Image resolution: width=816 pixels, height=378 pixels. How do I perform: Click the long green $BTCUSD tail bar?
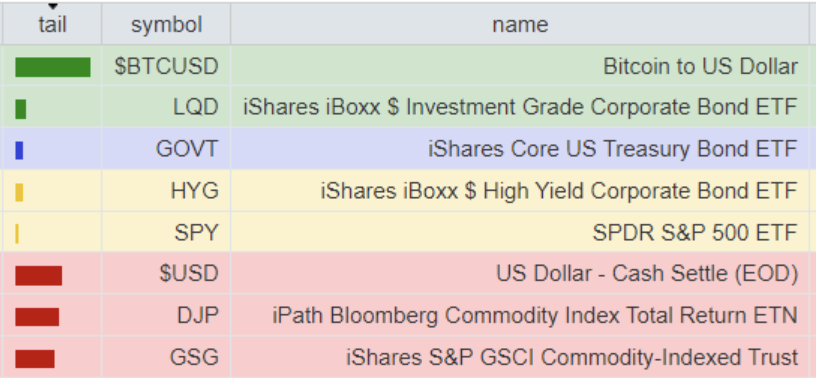(x=53, y=67)
